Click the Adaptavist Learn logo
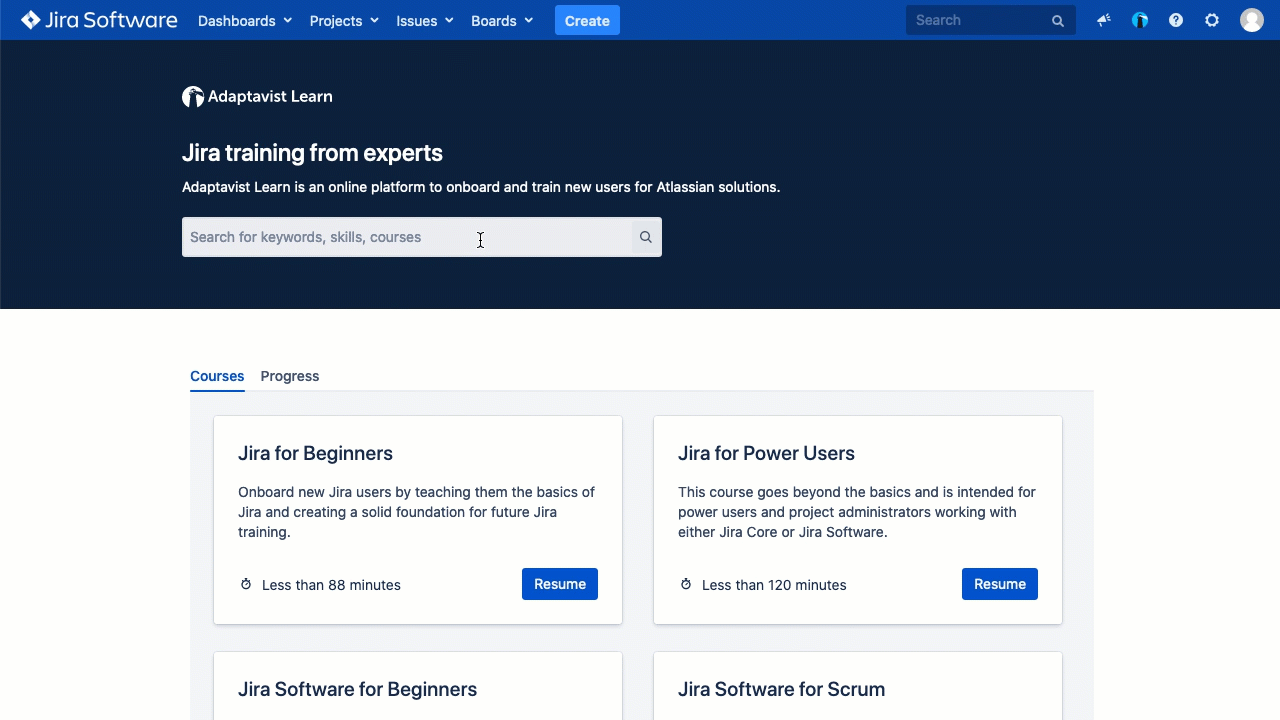Viewport: 1280px width, 720px height. (257, 97)
